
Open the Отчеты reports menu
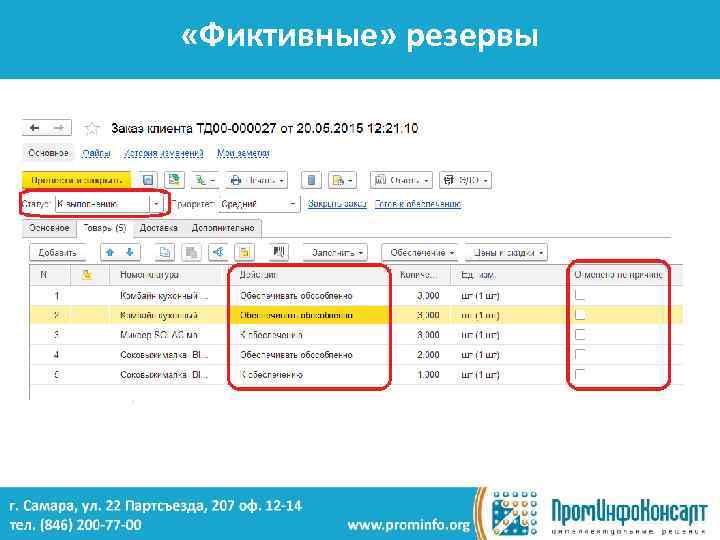click(x=401, y=180)
